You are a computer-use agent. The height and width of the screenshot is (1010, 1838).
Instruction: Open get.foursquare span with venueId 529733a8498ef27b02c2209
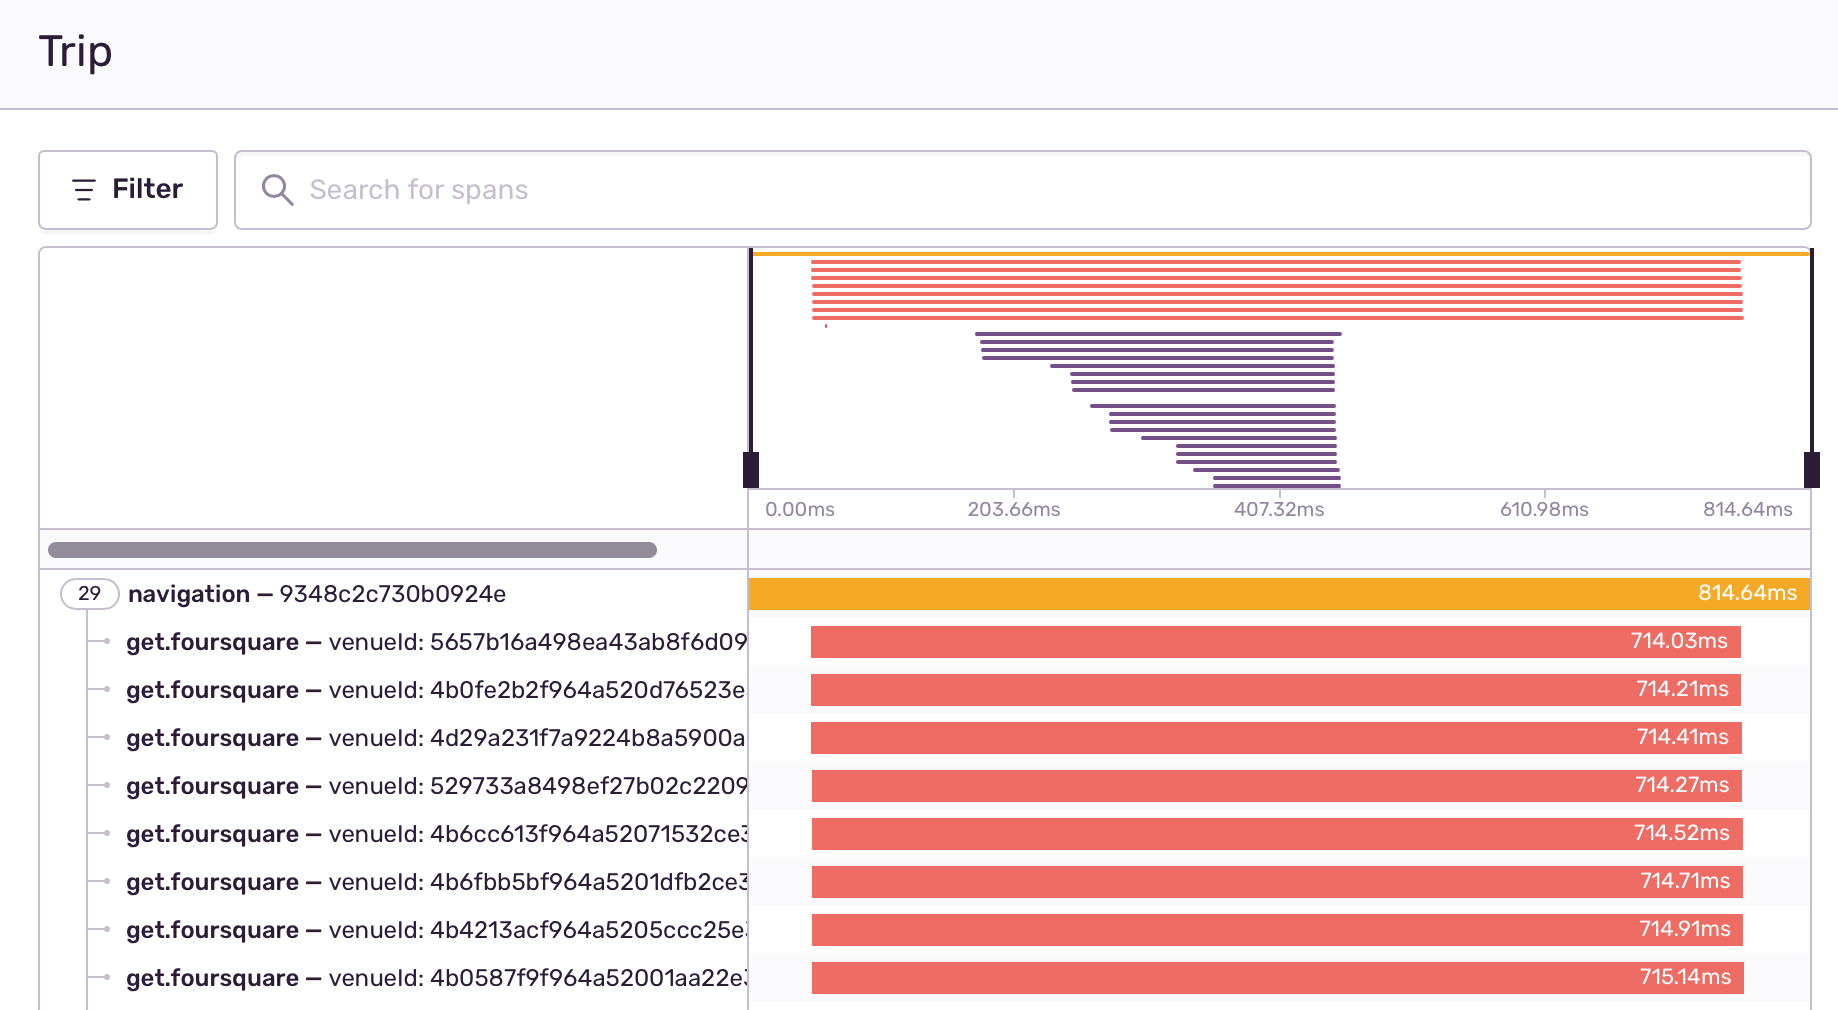(x=436, y=786)
